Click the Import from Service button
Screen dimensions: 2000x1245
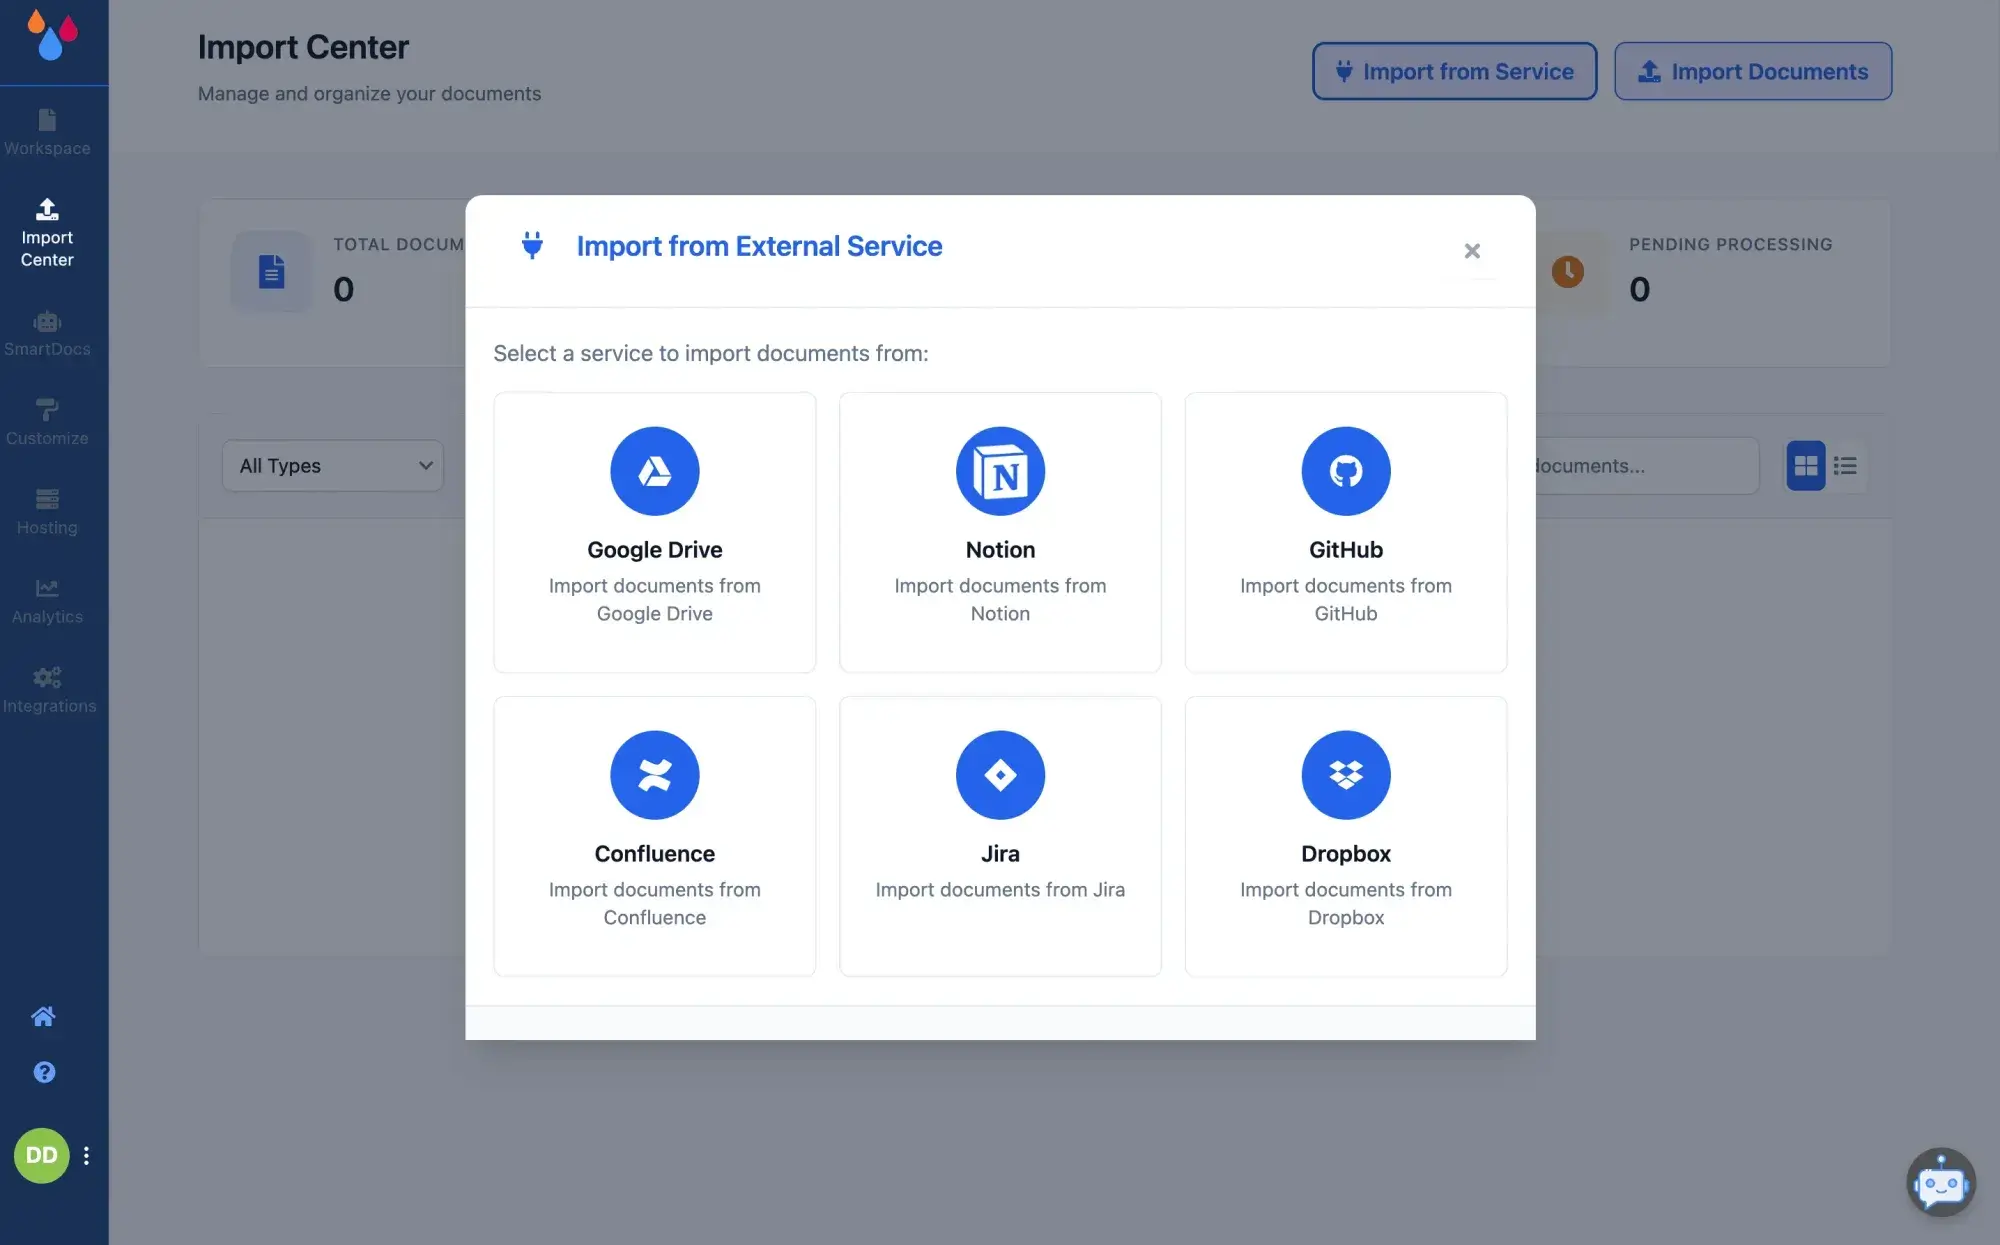tap(1454, 71)
